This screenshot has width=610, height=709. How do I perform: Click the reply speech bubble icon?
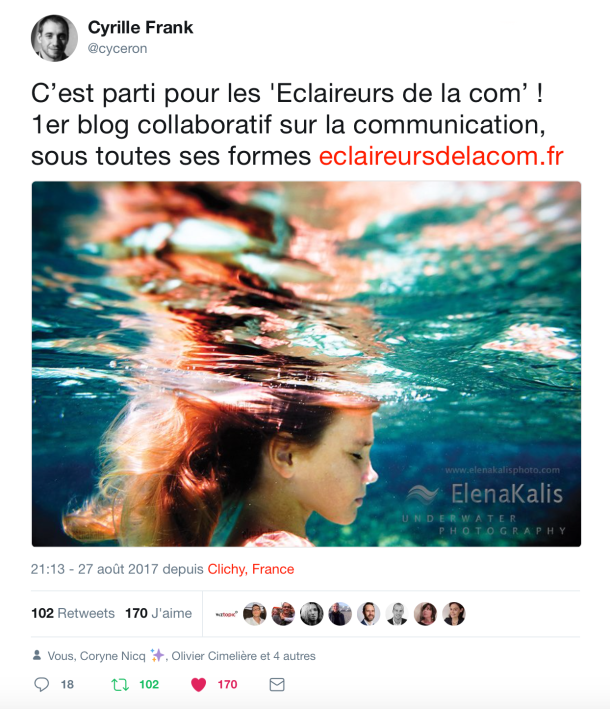point(42,685)
